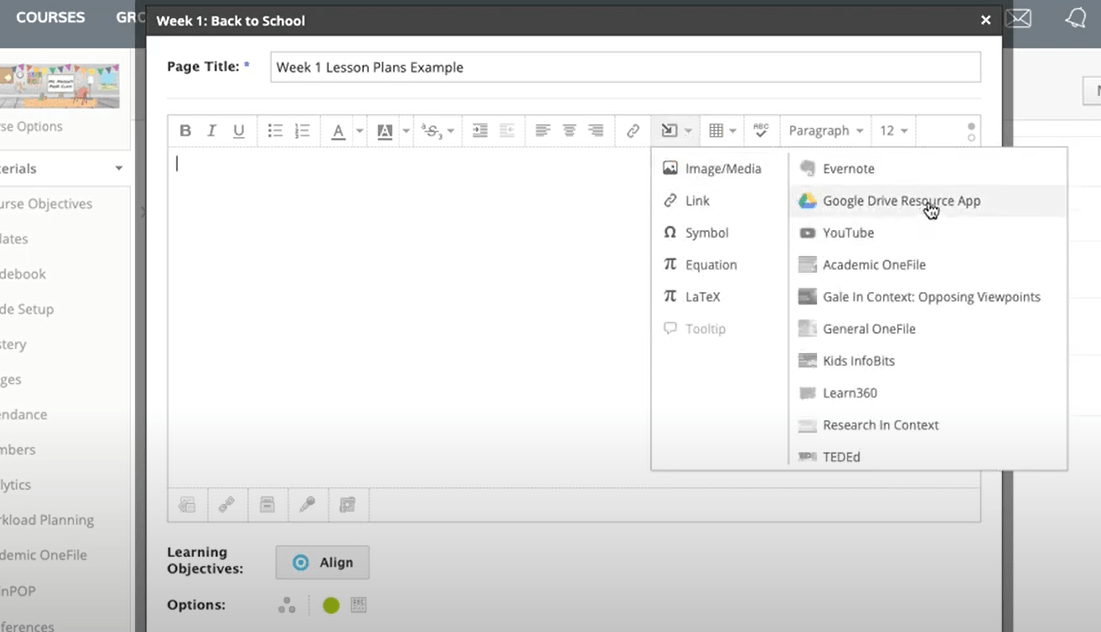Open the font size 12 dropdown
The height and width of the screenshot is (632, 1101).
tap(893, 131)
